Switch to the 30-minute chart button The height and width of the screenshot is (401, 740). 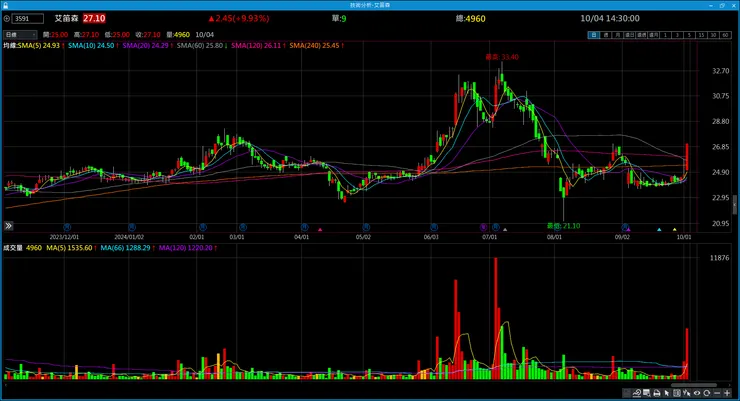[714, 35]
